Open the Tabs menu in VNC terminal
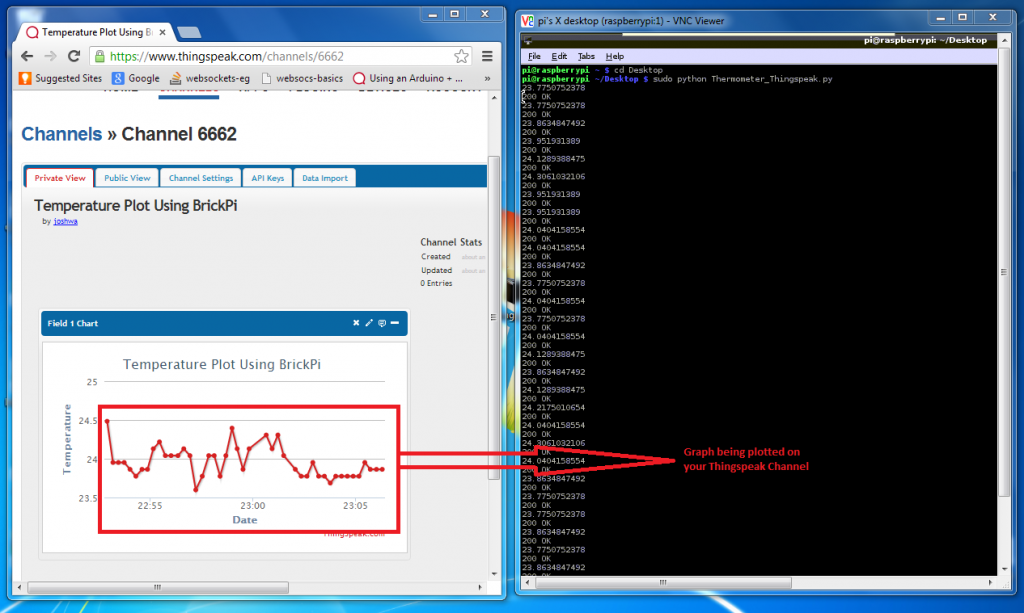 pos(586,56)
